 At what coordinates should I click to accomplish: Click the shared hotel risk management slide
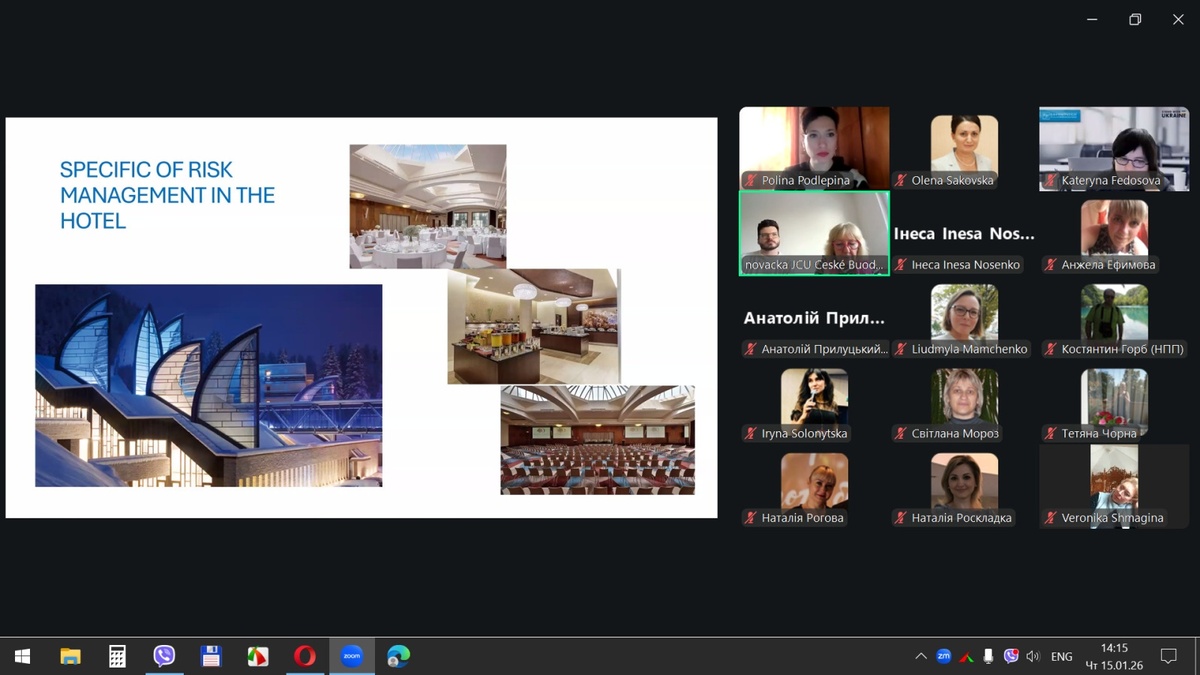[x=361, y=317]
